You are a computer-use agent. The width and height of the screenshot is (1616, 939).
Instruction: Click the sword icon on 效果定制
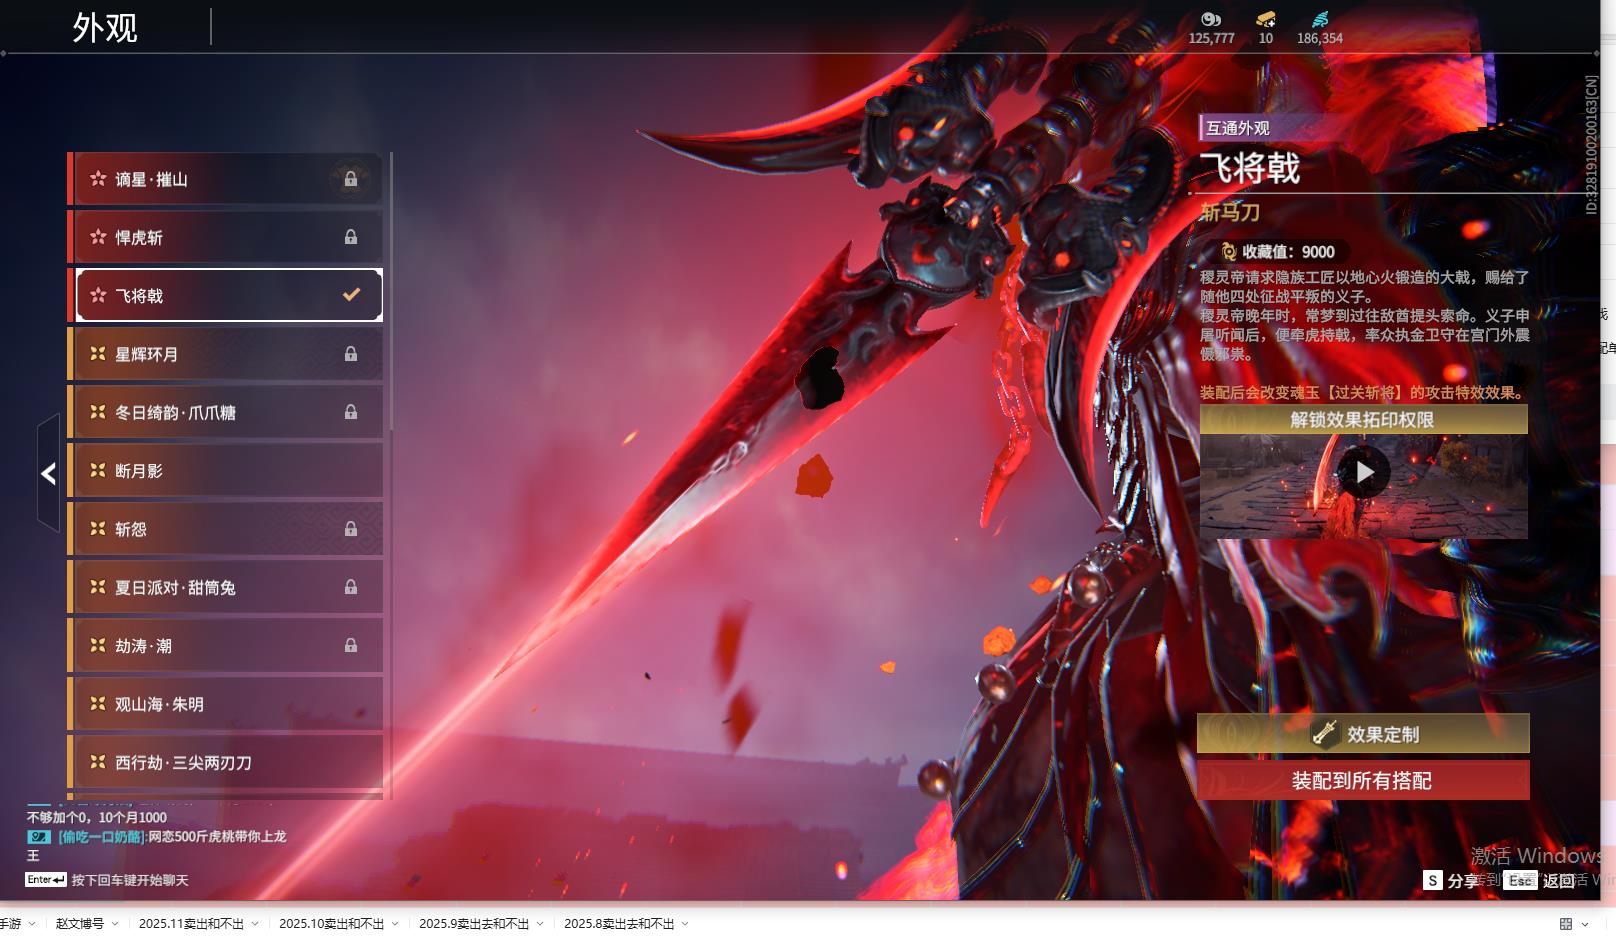(1325, 733)
